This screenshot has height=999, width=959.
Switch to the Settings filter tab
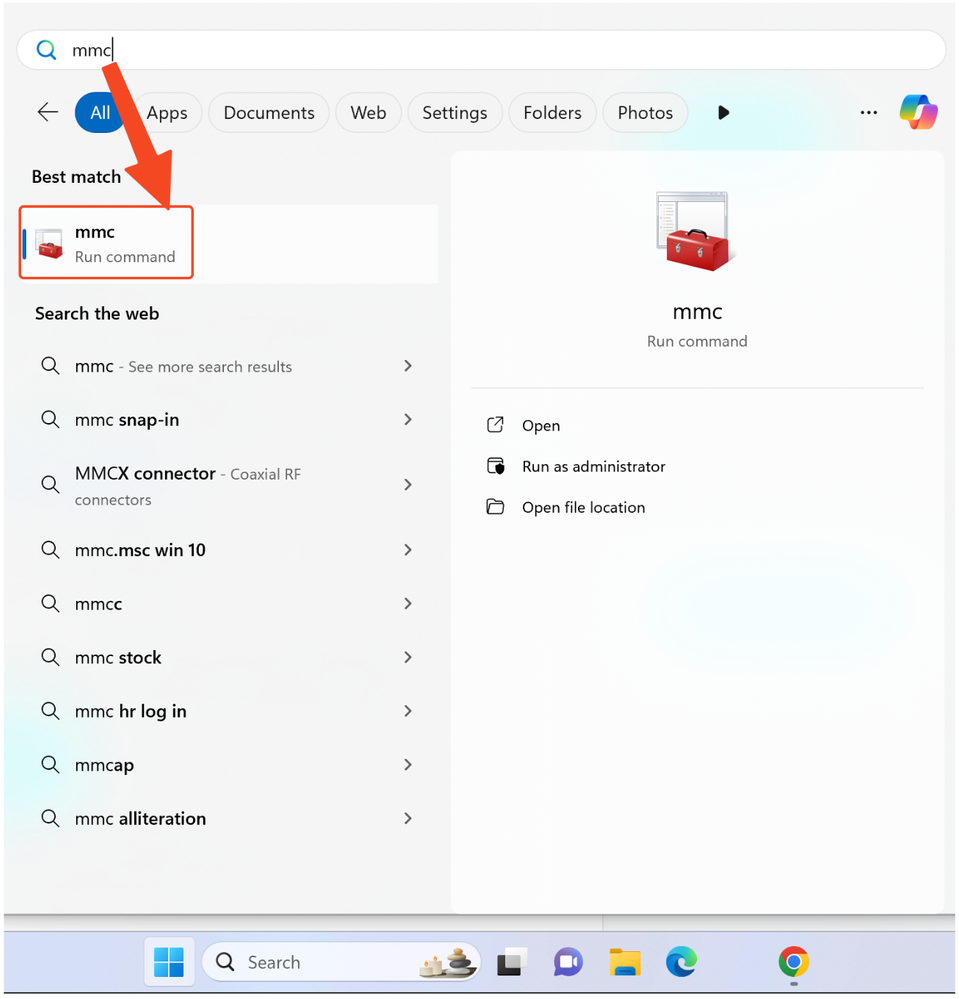pos(455,113)
